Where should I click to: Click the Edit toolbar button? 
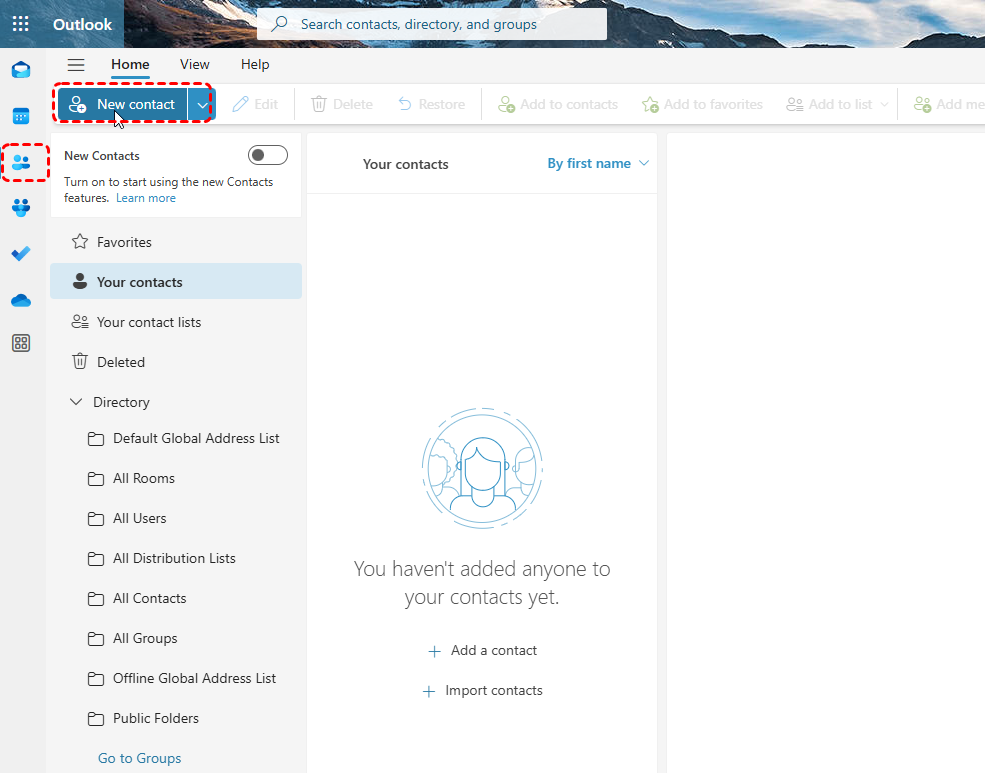255,104
